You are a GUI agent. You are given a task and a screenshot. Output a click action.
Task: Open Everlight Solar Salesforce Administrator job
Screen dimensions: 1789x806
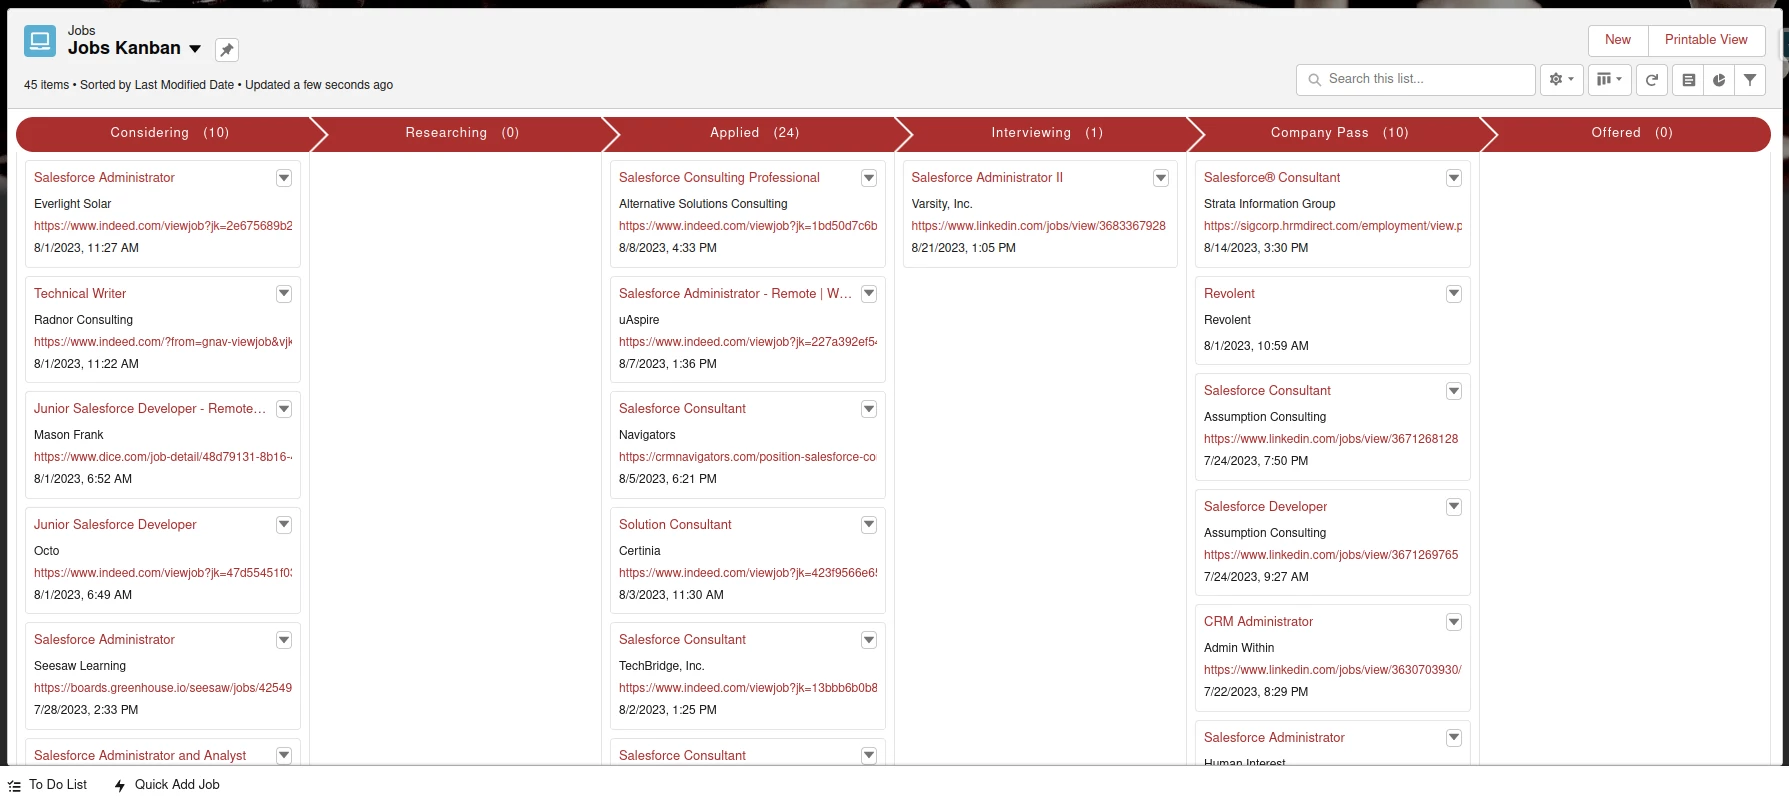pos(104,178)
